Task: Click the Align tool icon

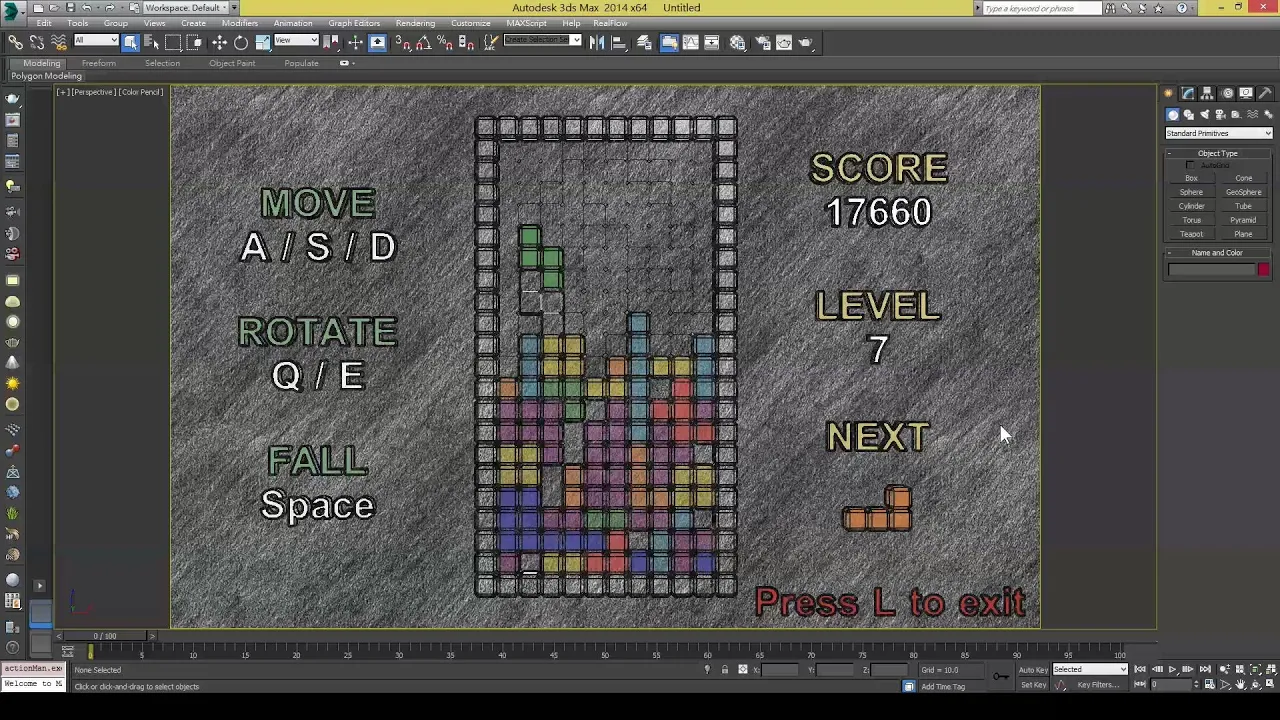Action: [620, 42]
